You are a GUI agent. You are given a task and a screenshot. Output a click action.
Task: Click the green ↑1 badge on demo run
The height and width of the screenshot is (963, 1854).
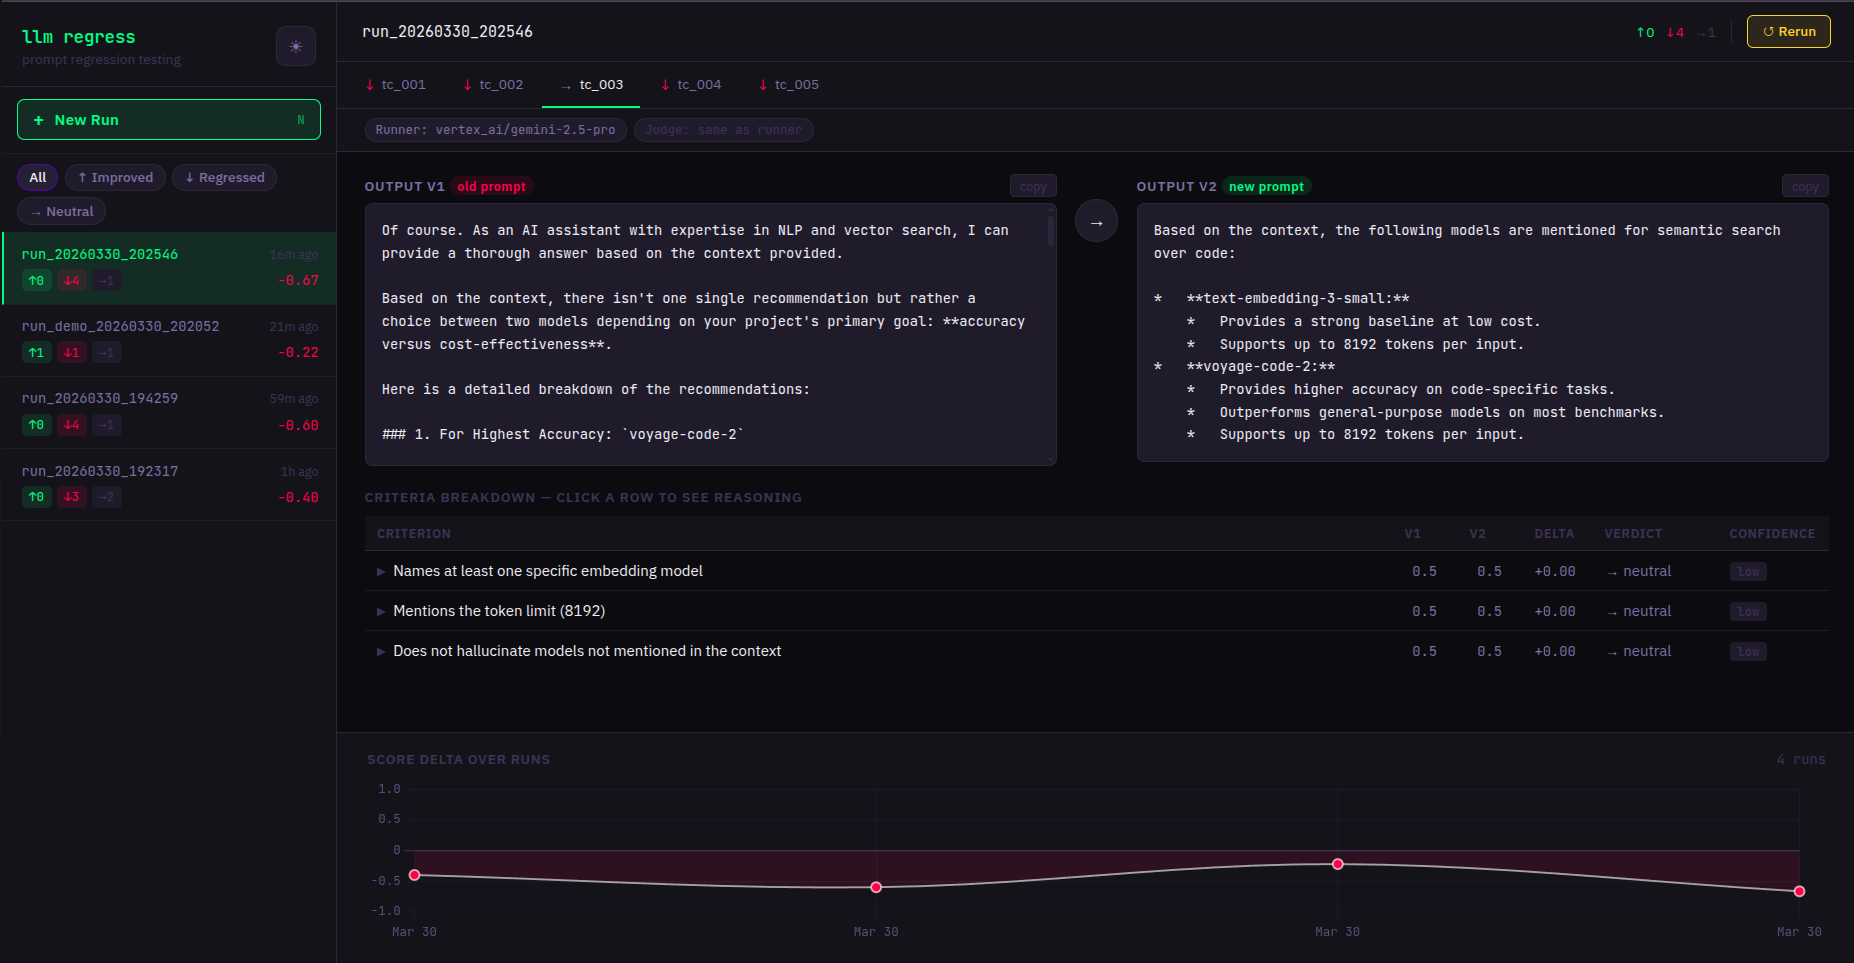[x=37, y=353]
